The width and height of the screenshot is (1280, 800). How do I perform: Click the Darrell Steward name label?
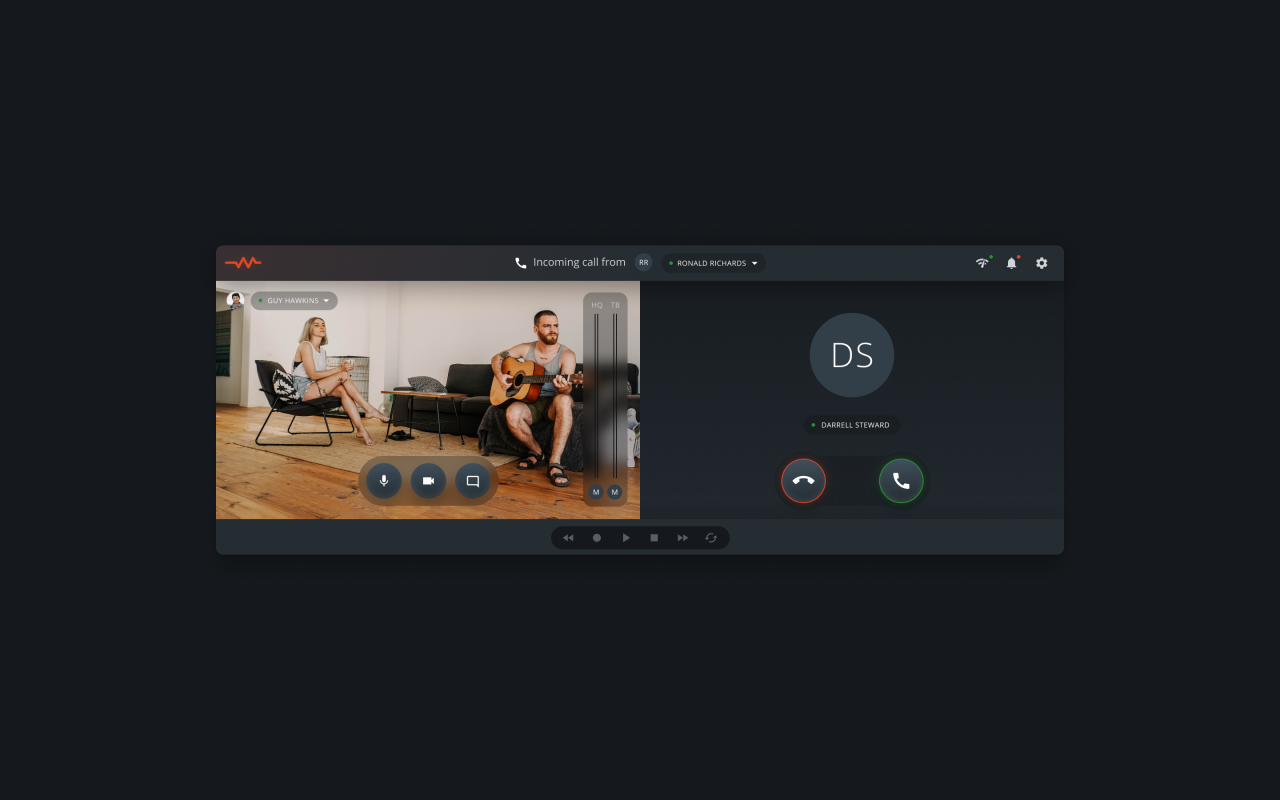854,425
